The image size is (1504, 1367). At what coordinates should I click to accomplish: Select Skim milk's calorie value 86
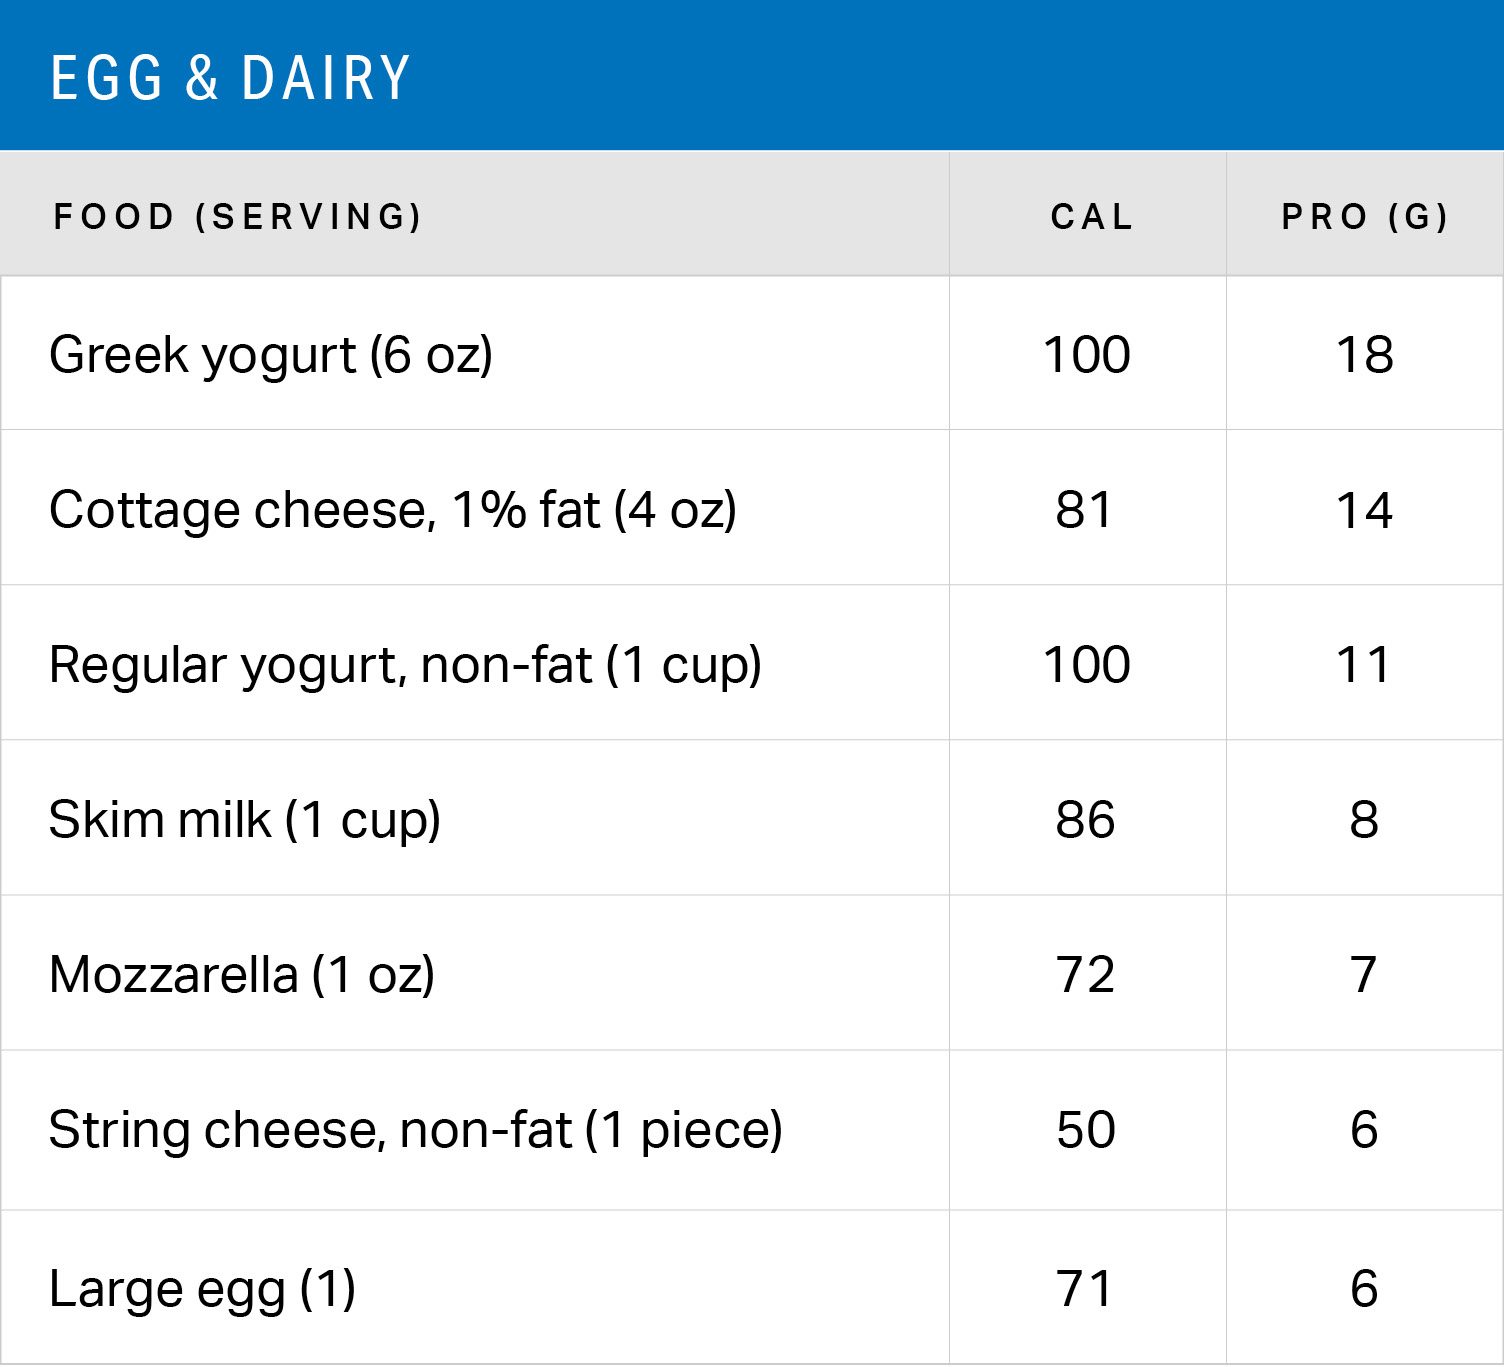1085,820
